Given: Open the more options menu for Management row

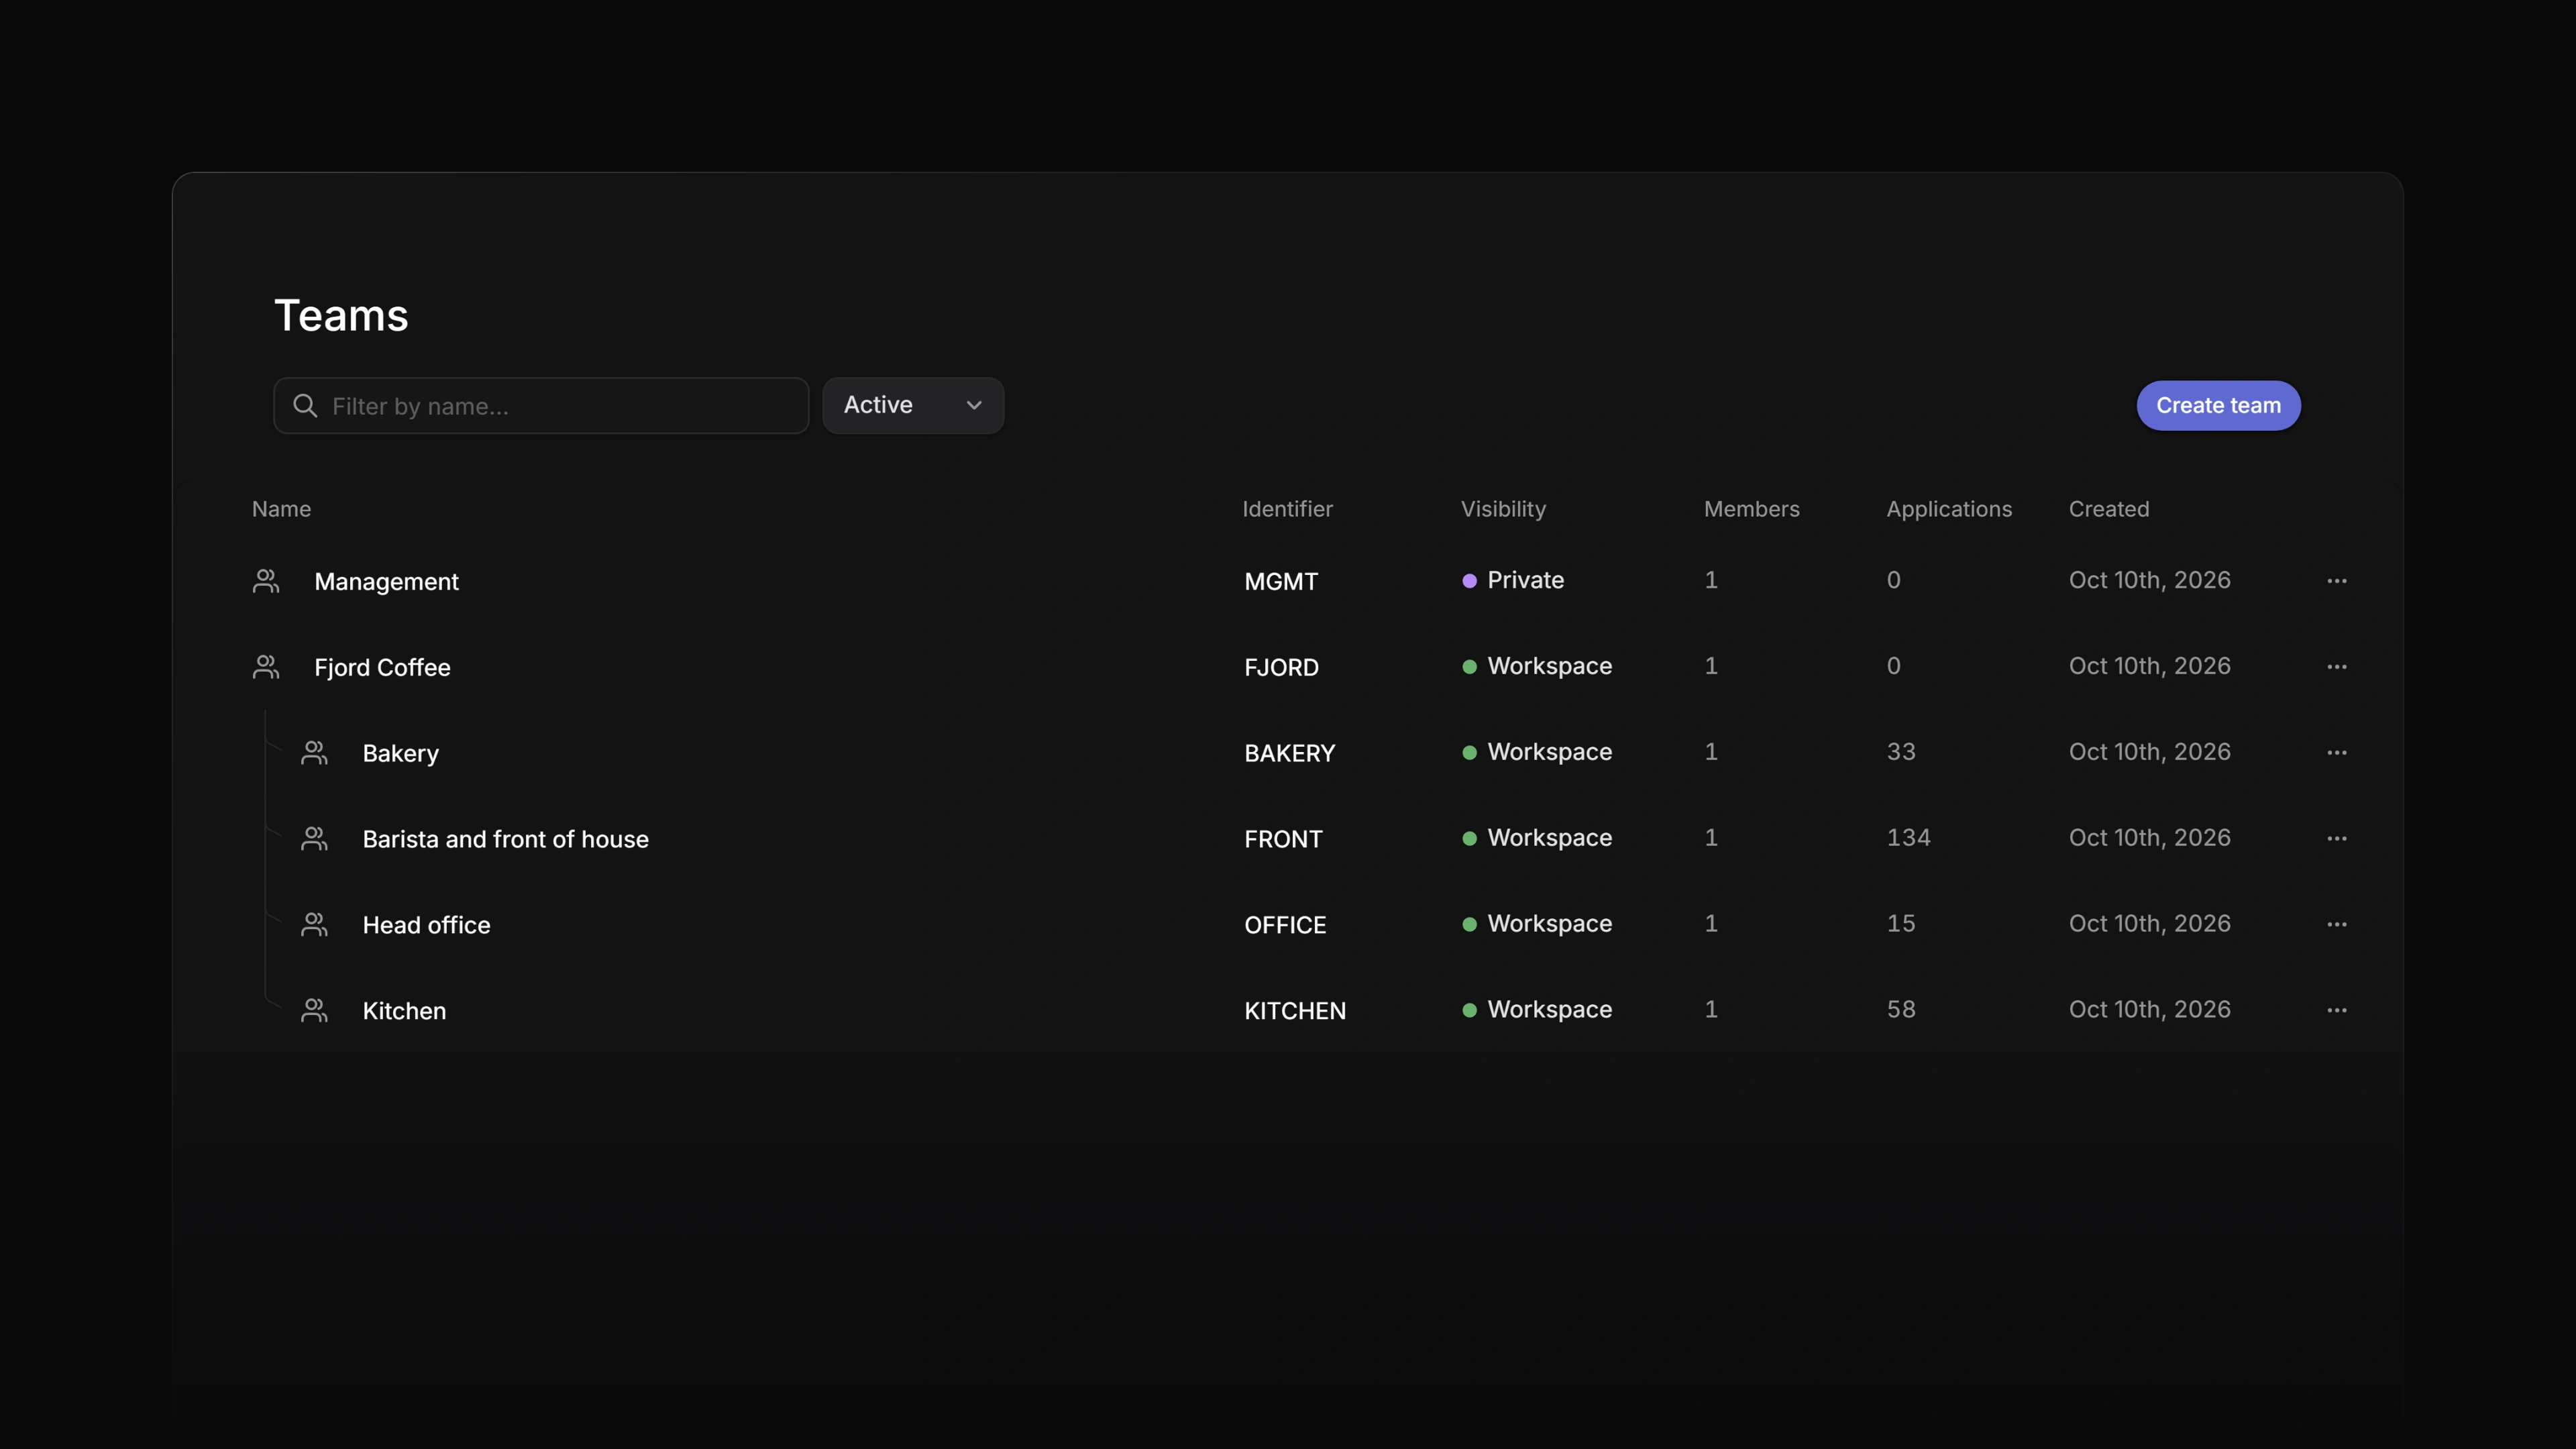Looking at the screenshot, I should tap(2336, 581).
